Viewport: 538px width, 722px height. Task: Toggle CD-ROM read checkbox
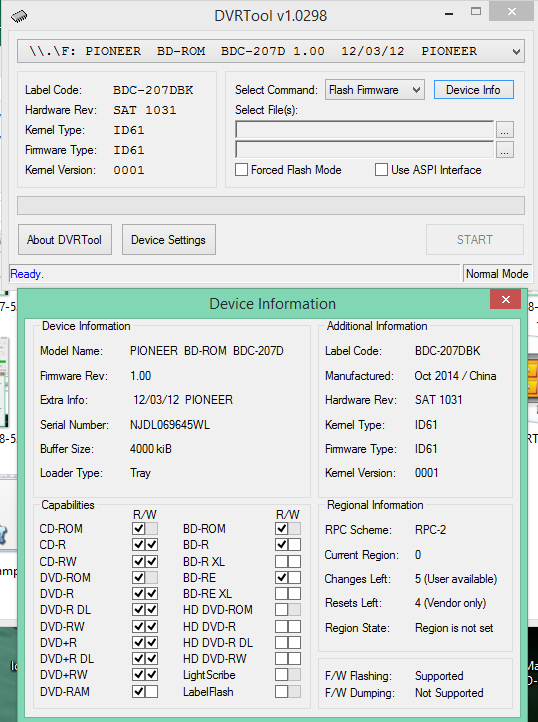click(139, 528)
